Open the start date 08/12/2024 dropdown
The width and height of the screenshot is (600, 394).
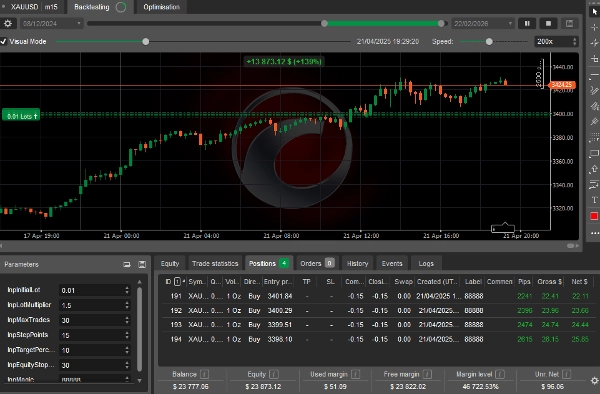click(52, 23)
